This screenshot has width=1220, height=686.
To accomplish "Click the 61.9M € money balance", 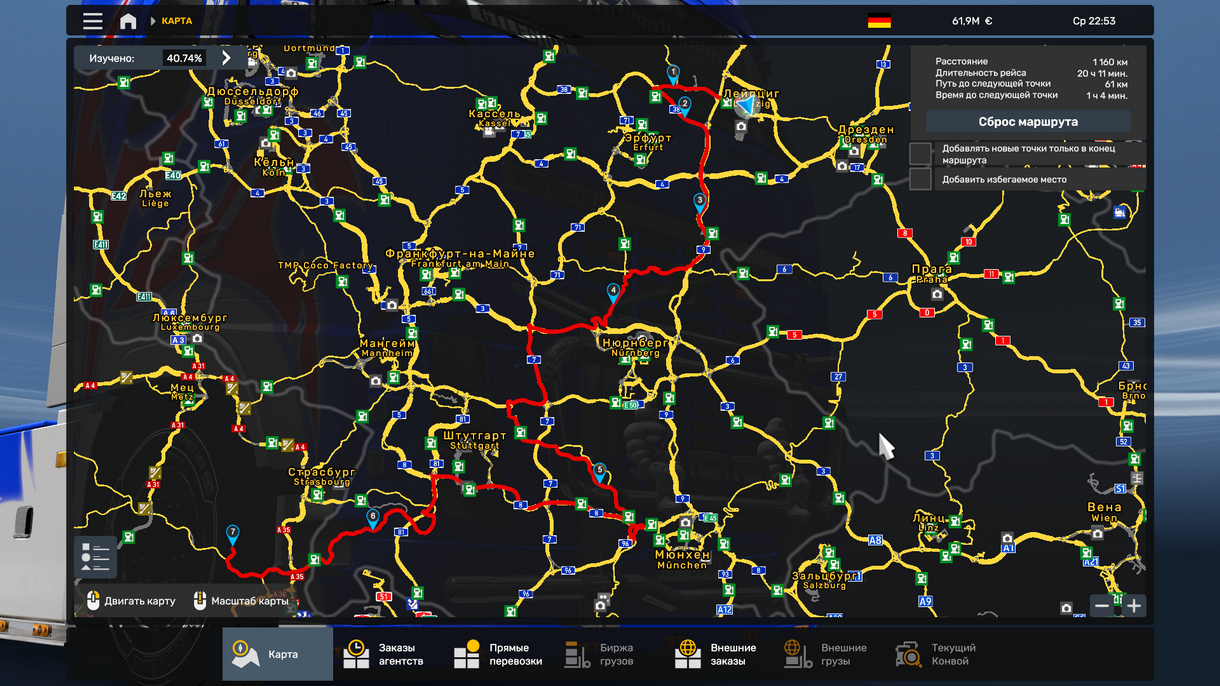I will [972, 21].
